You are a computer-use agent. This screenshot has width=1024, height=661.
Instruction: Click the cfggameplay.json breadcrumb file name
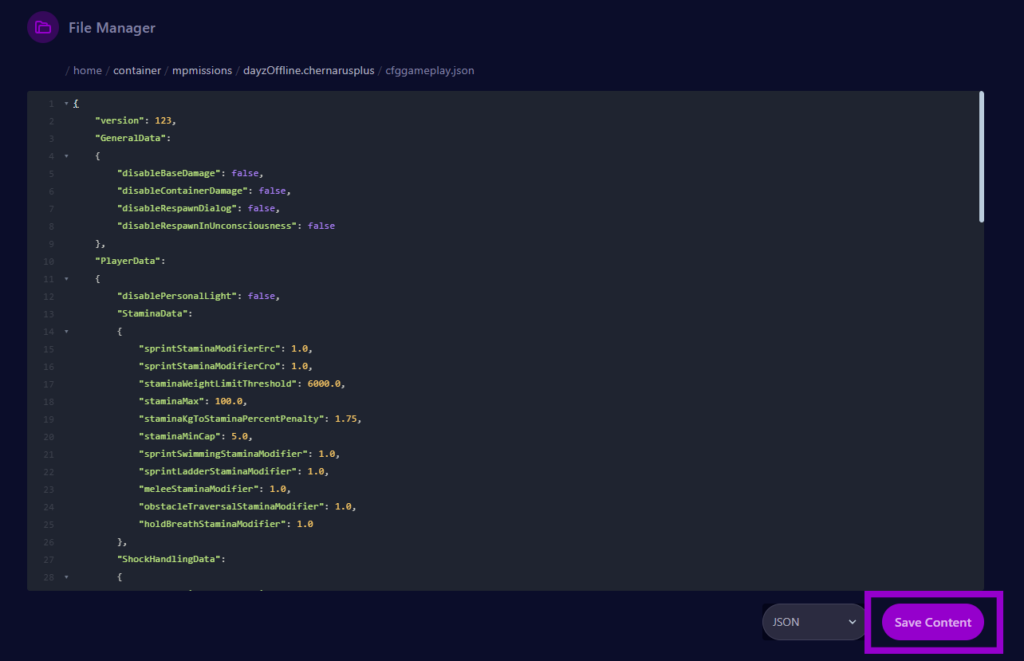click(432, 71)
